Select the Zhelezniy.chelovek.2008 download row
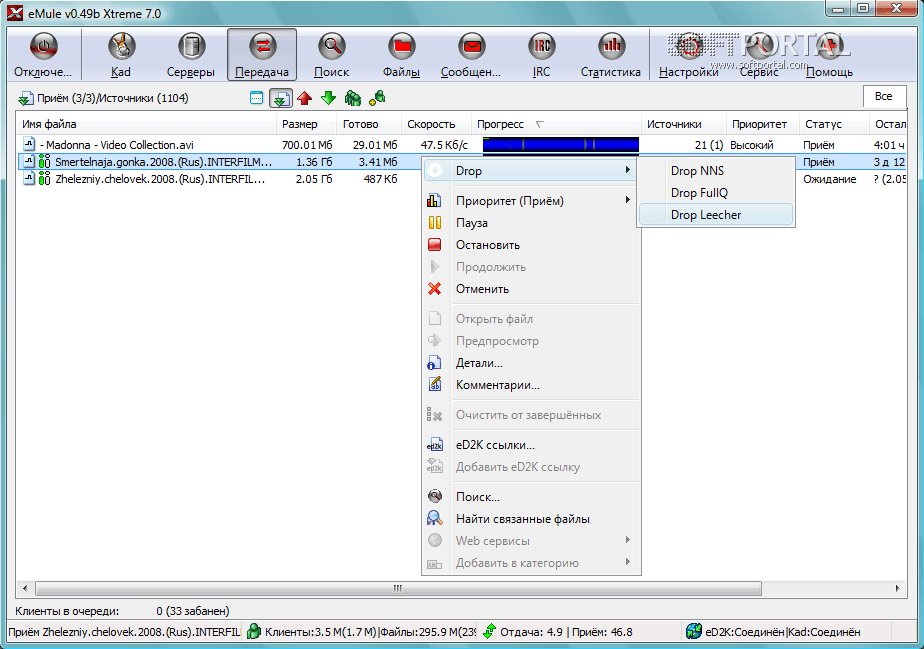Viewport: 924px width, 649px height. (x=219, y=179)
